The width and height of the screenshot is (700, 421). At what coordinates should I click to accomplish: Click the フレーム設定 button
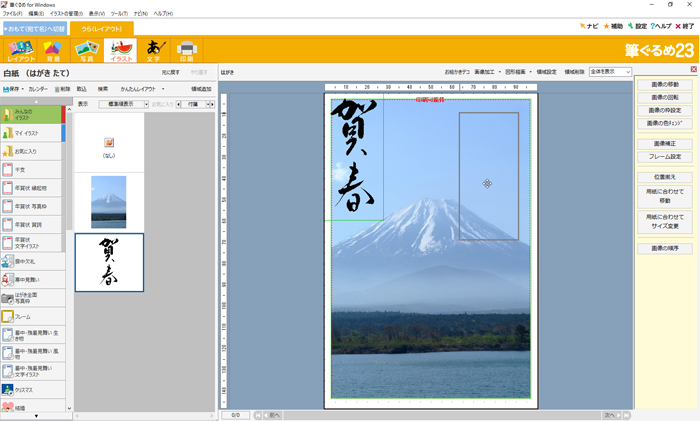(665, 157)
